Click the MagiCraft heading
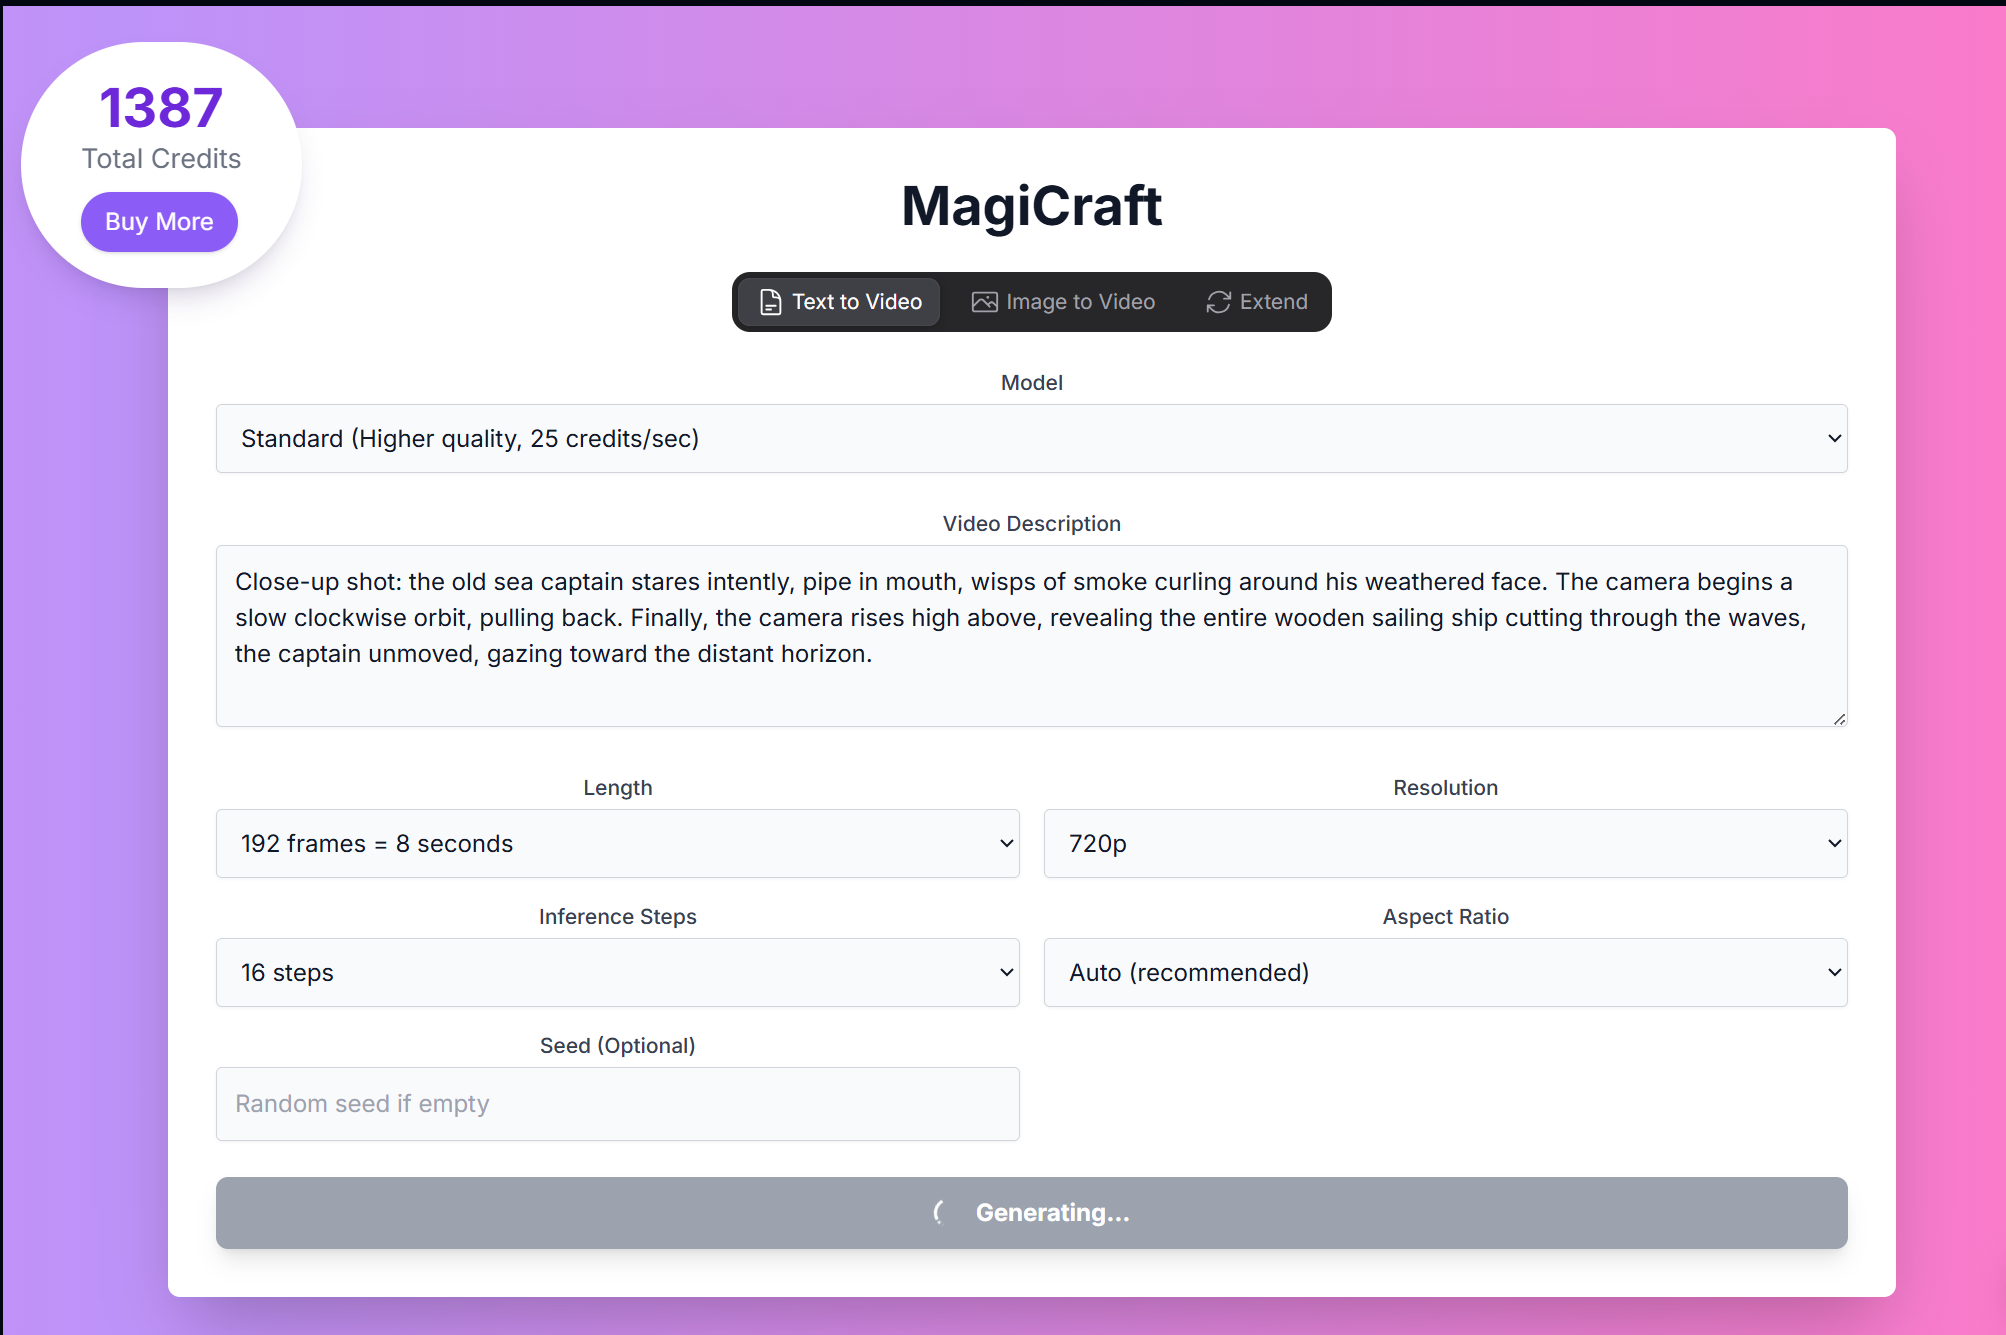 pyautogui.click(x=1031, y=206)
